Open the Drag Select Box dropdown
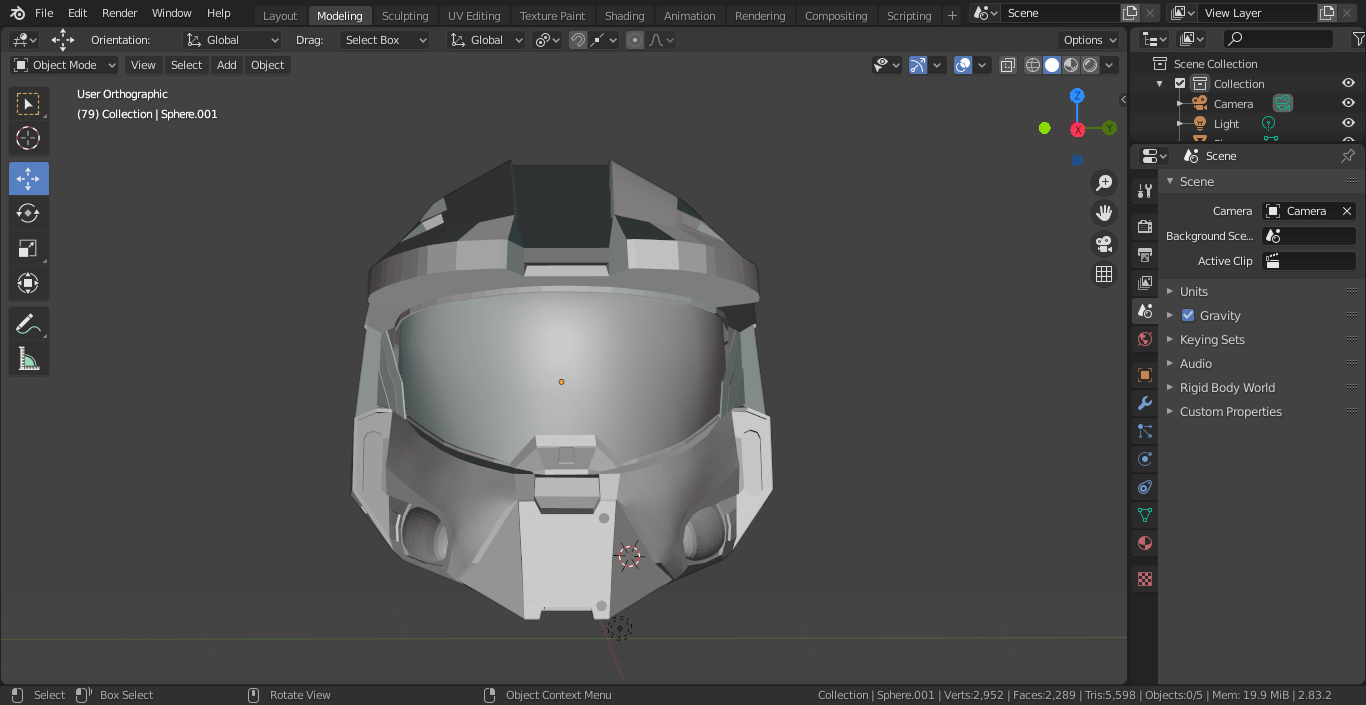This screenshot has width=1366, height=705. (x=385, y=40)
